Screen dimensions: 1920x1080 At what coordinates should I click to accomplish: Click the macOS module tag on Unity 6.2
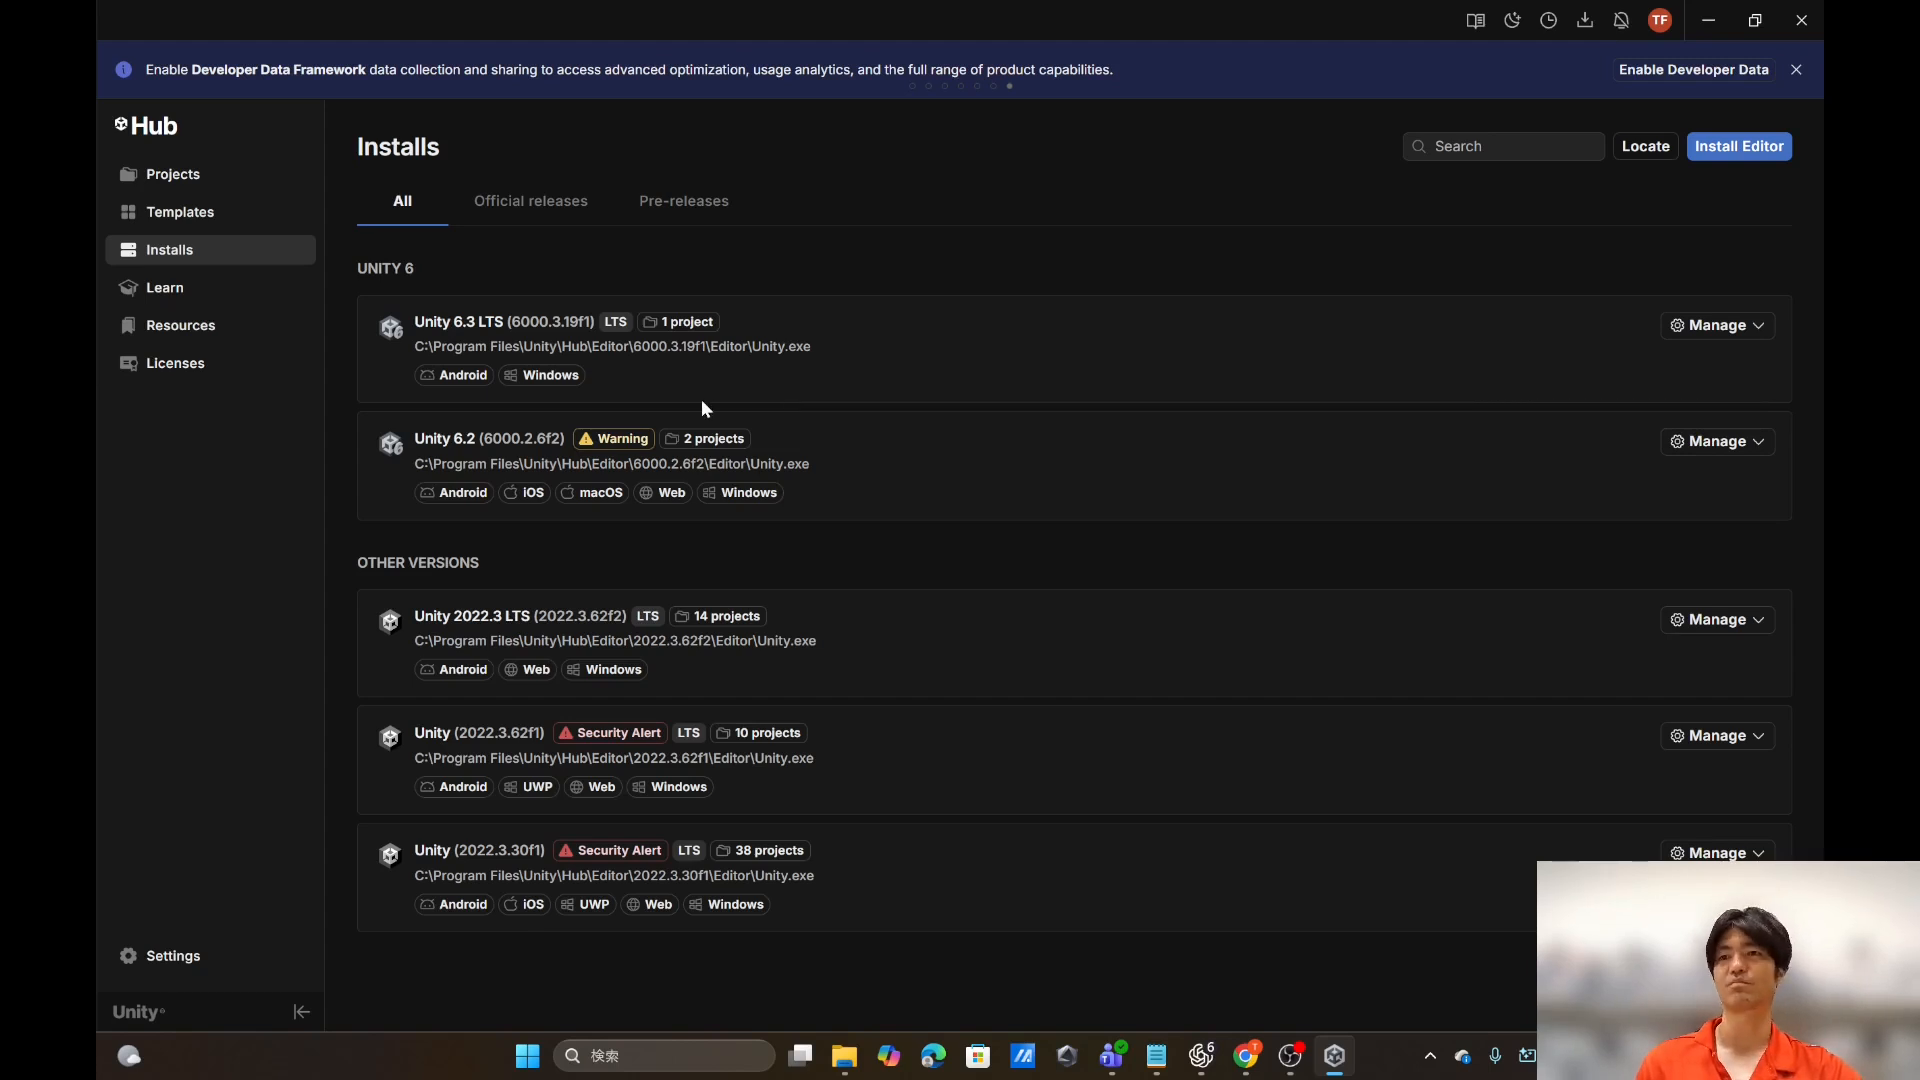pyautogui.click(x=592, y=493)
